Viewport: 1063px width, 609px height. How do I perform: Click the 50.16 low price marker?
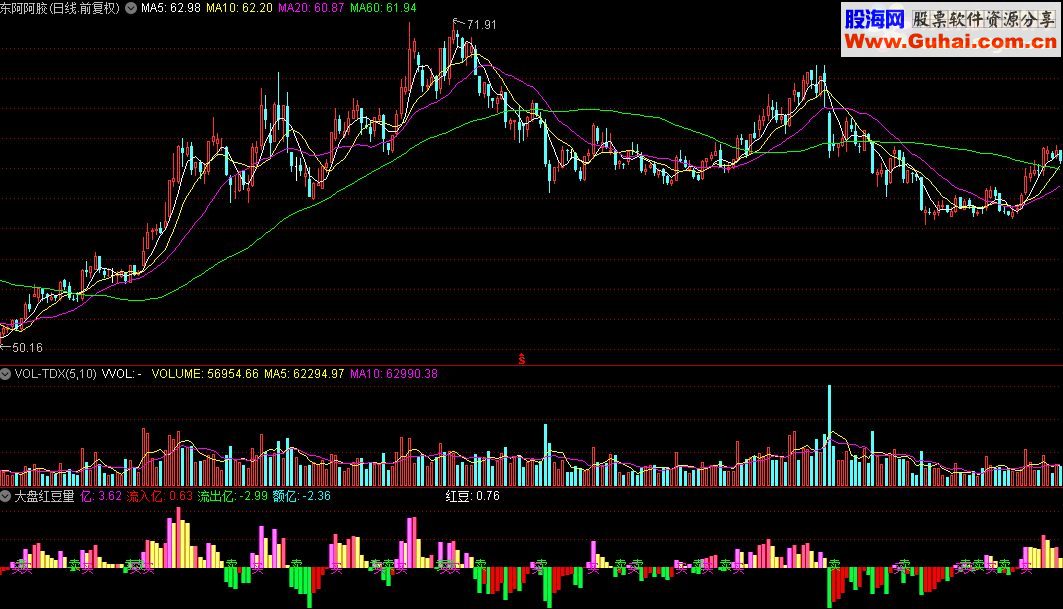click(x=27, y=348)
